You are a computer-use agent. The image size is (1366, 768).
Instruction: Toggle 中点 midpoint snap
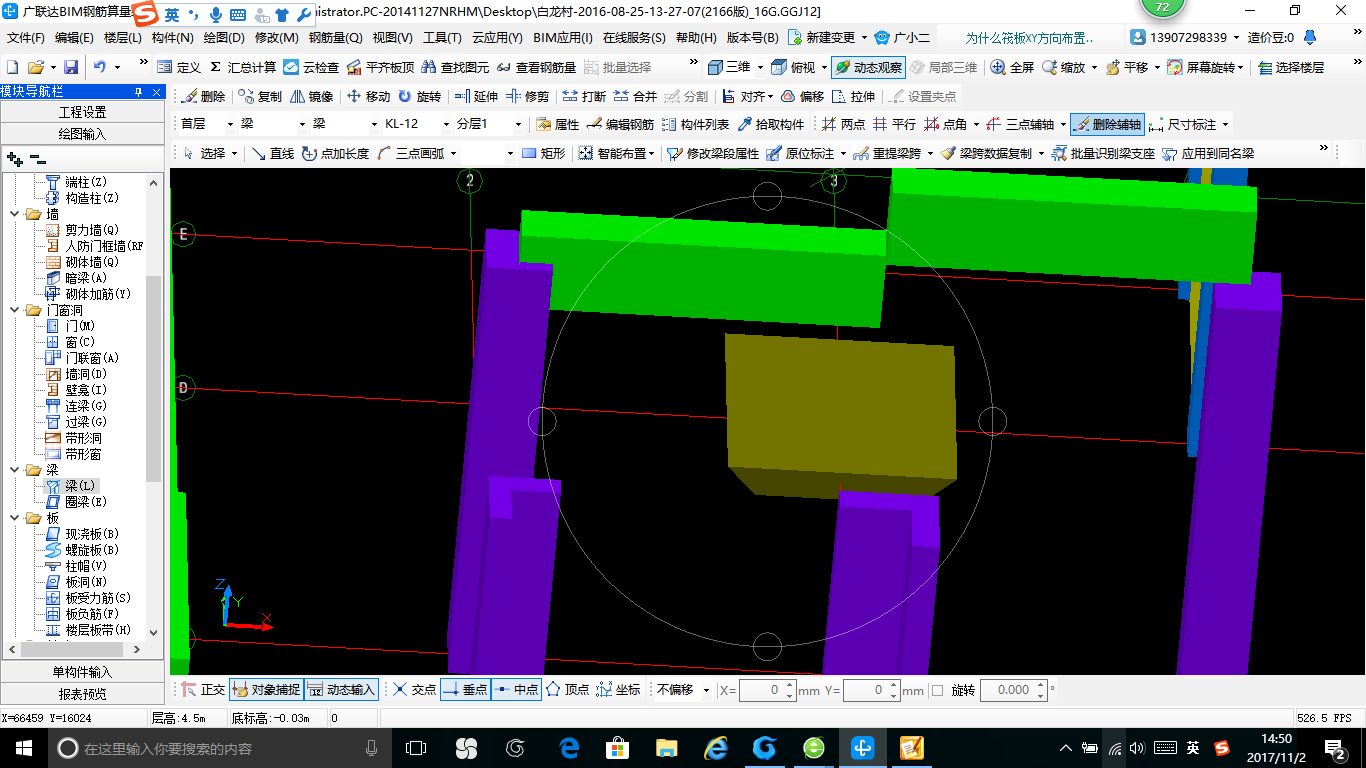click(516, 690)
